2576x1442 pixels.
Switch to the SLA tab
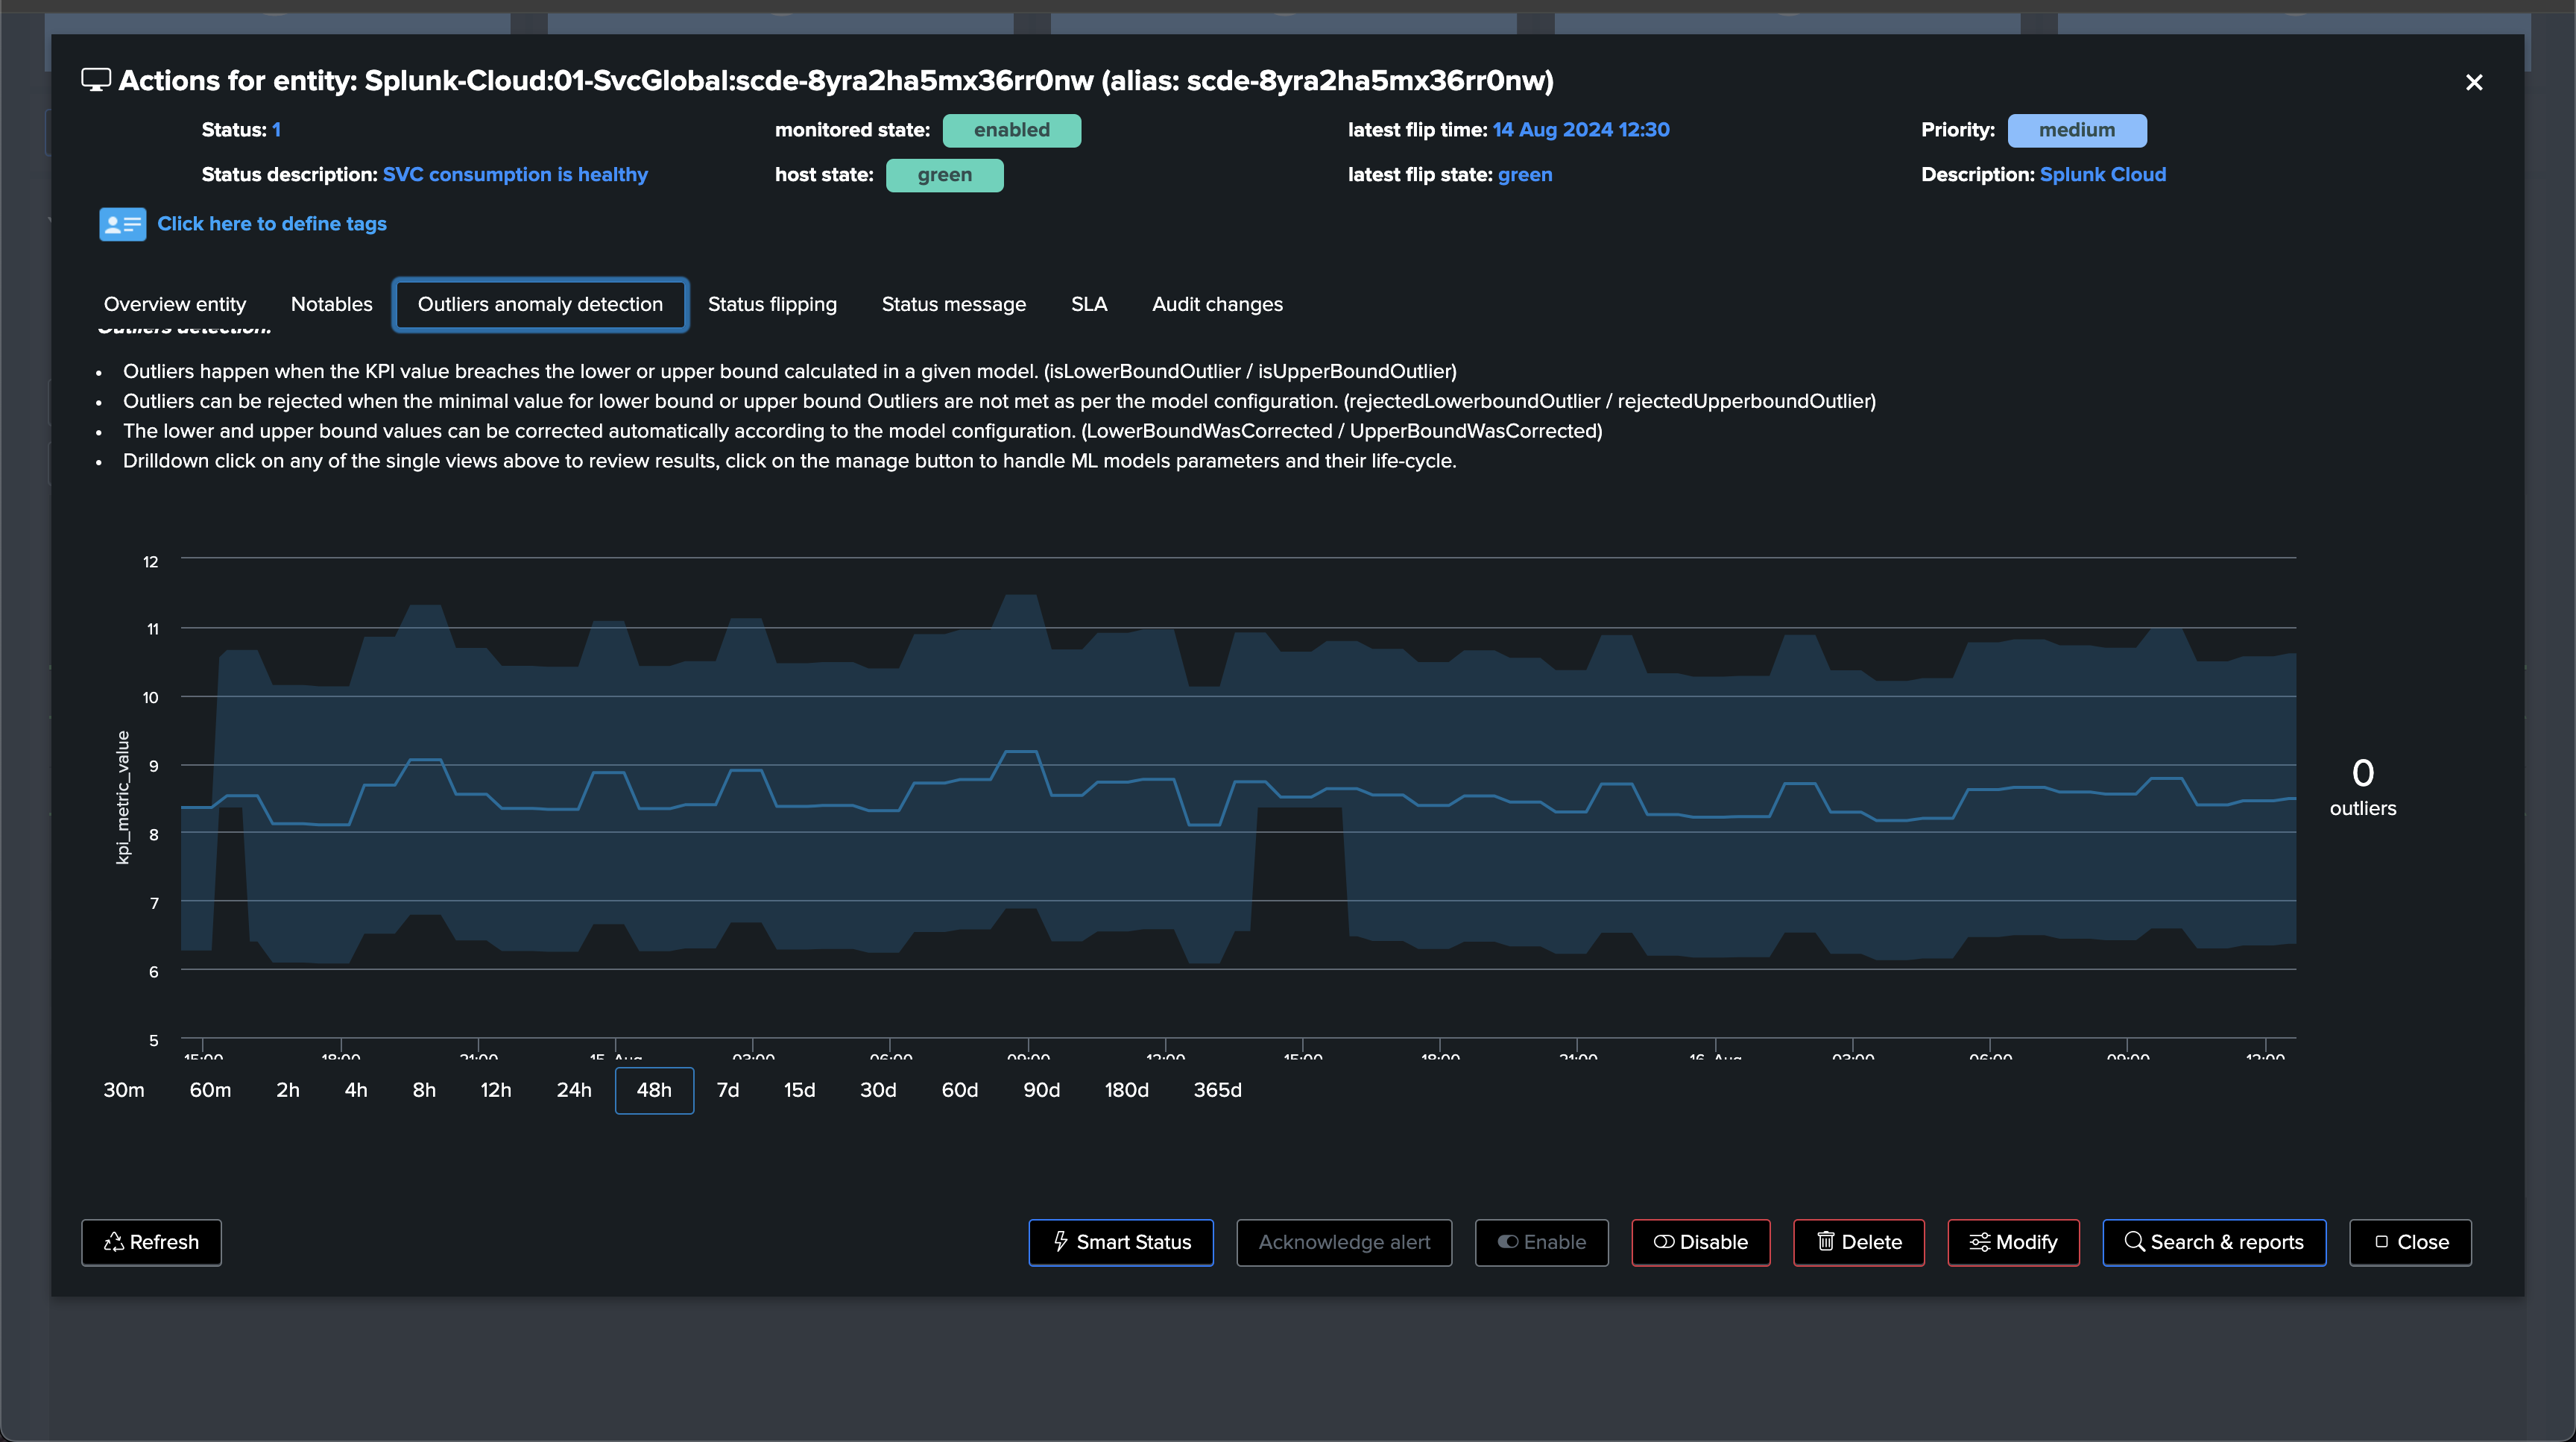click(x=1089, y=304)
